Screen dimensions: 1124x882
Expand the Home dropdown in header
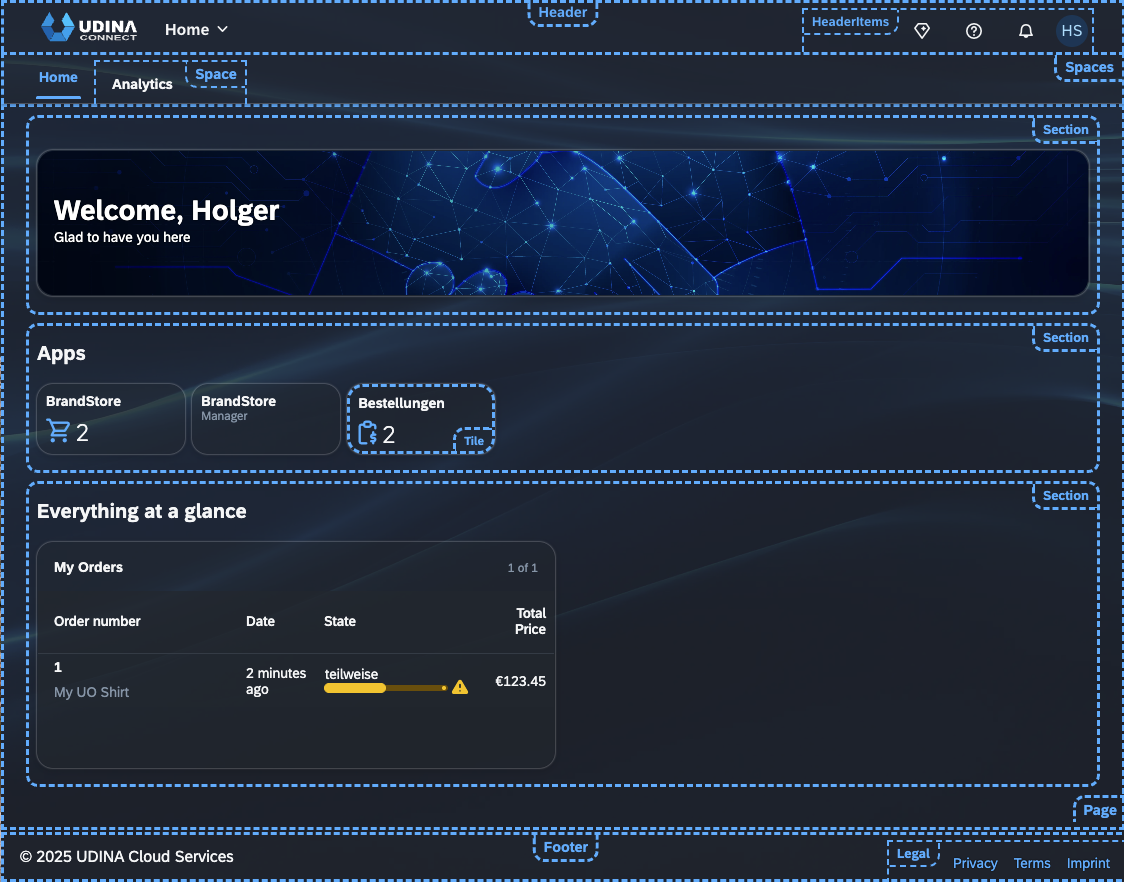(x=197, y=30)
